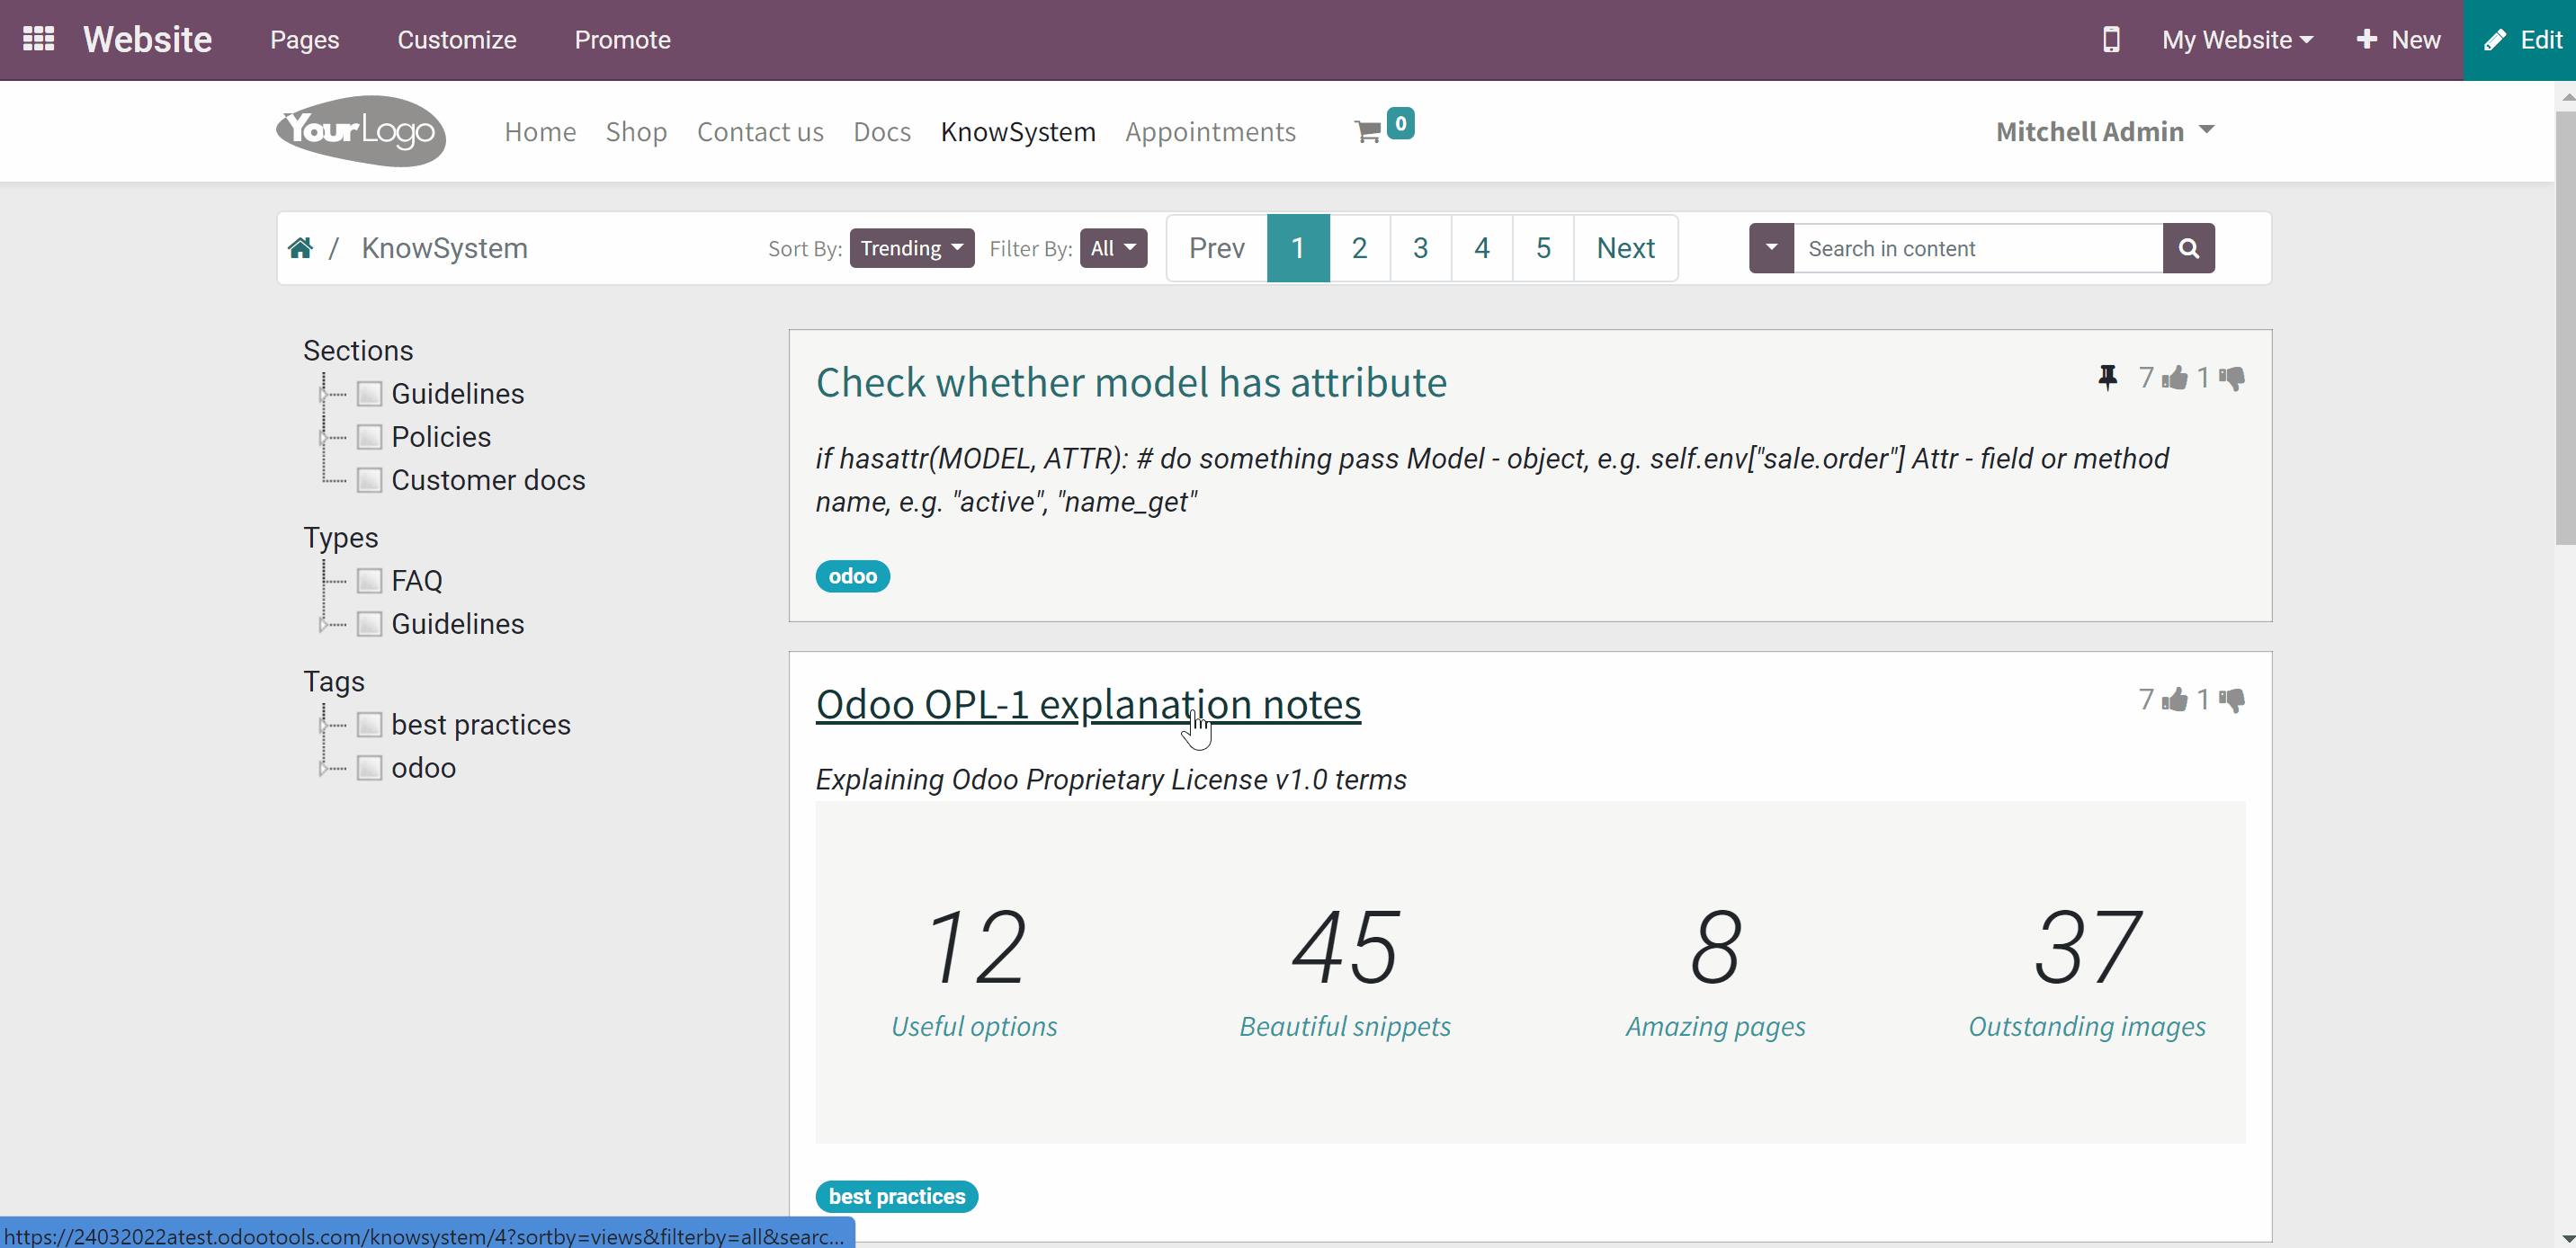Click the New plus button
2576x1248 pixels.
click(x=2398, y=40)
